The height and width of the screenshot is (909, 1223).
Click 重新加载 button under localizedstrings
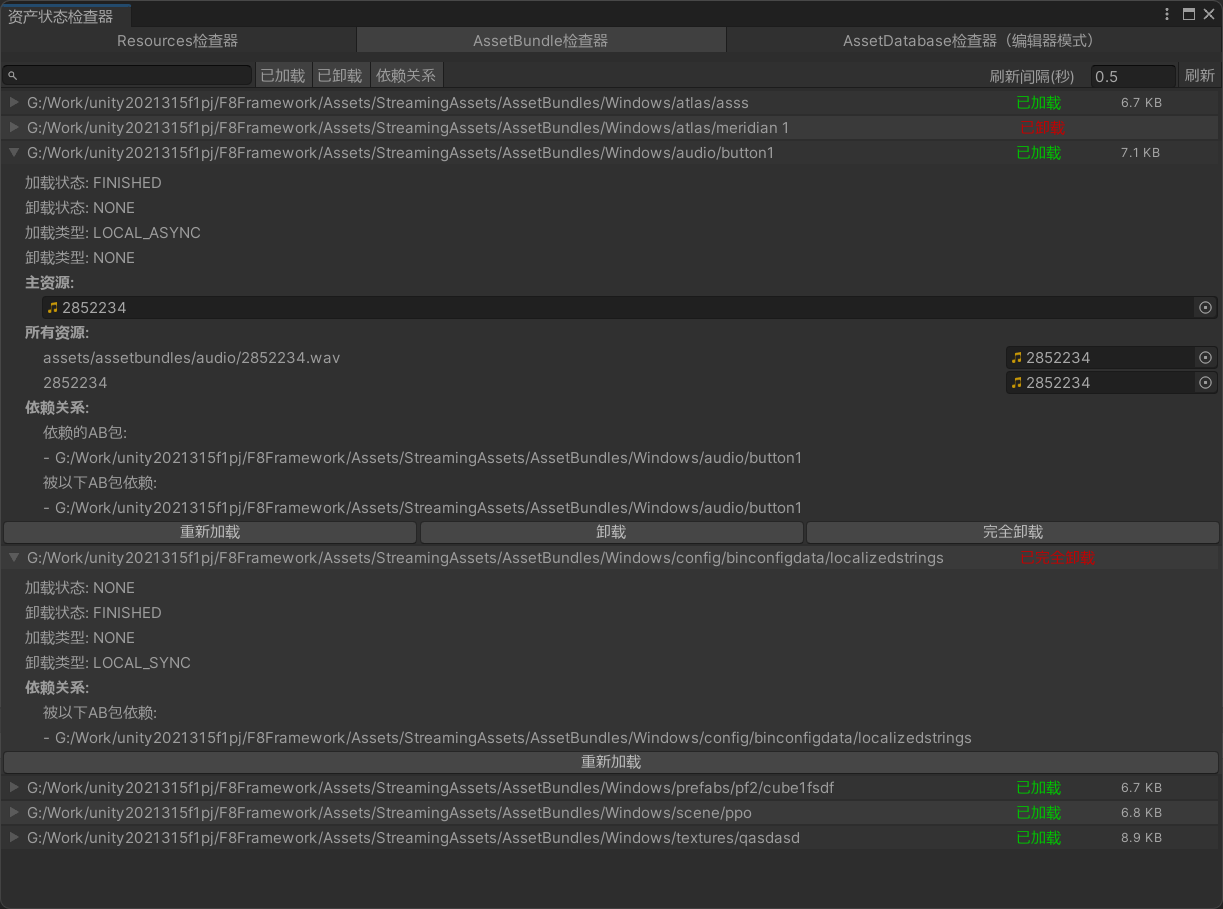(x=611, y=762)
